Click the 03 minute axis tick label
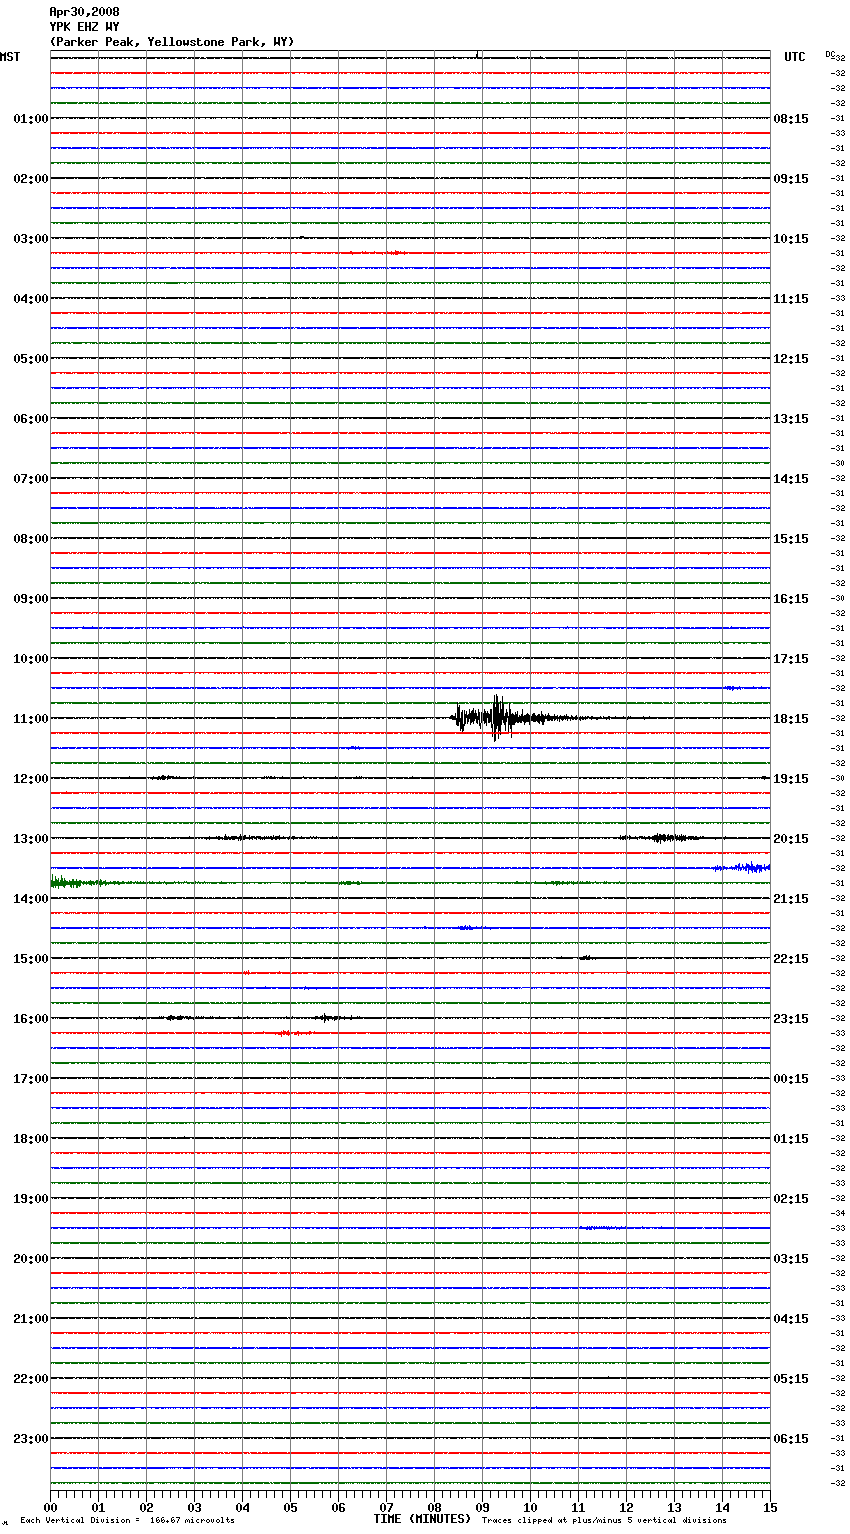 click(x=194, y=1507)
